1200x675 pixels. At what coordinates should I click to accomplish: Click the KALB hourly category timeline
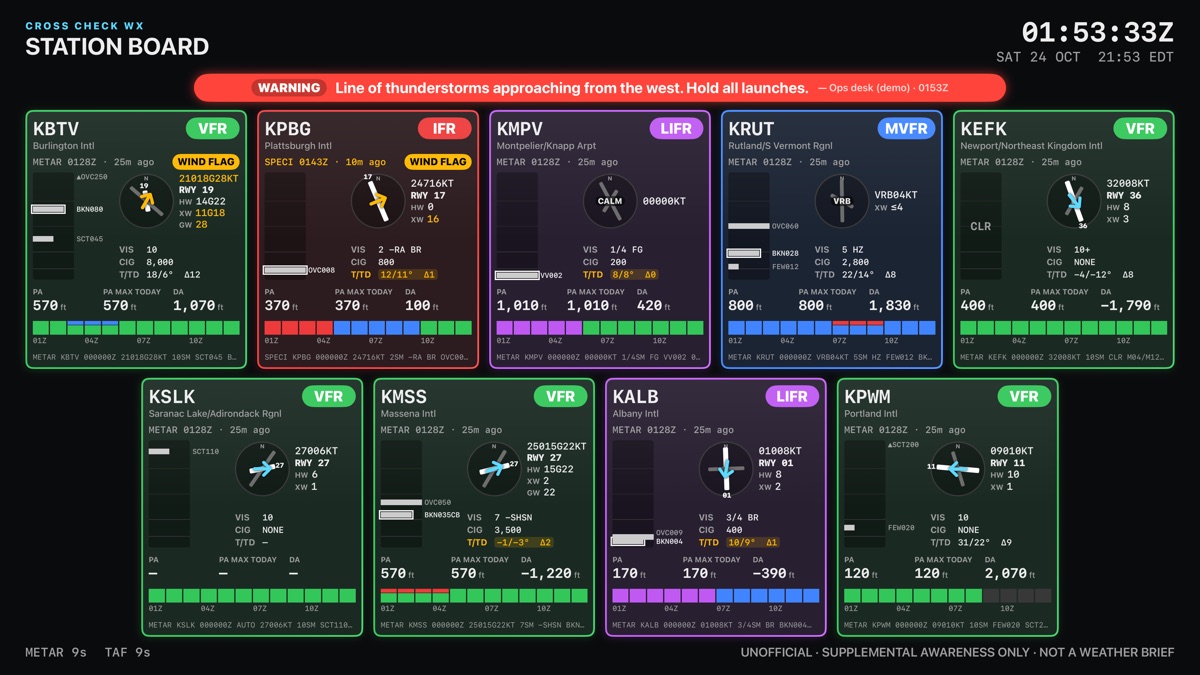(x=716, y=595)
